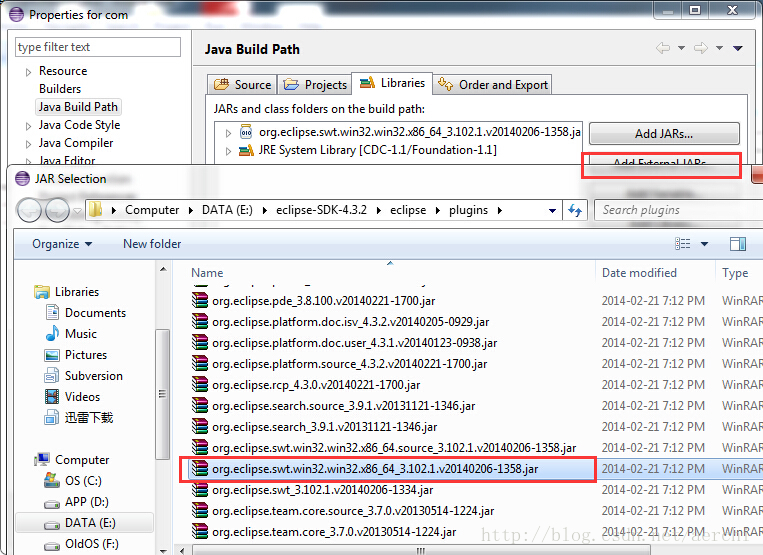Open the view options dropdown arrow
Image resolution: width=763 pixels, height=555 pixels.
tap(704, 244)
